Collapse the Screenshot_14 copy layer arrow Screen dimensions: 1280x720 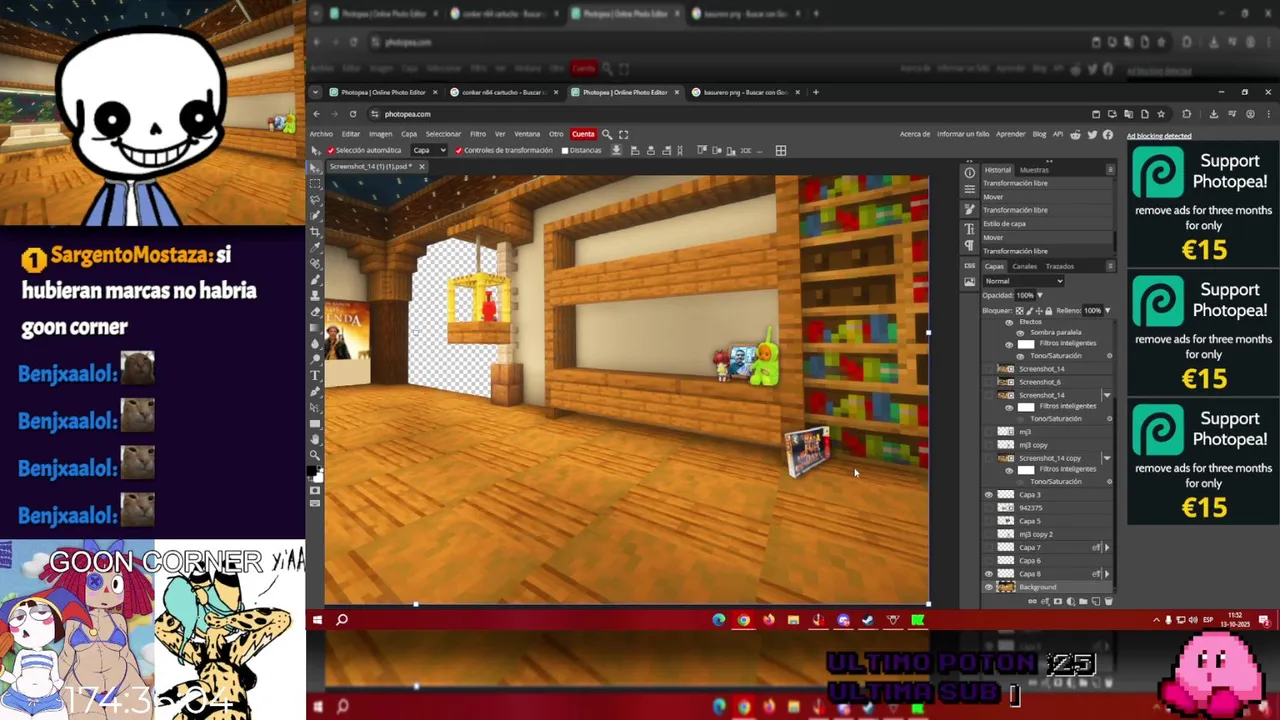tap(1106, 458)
